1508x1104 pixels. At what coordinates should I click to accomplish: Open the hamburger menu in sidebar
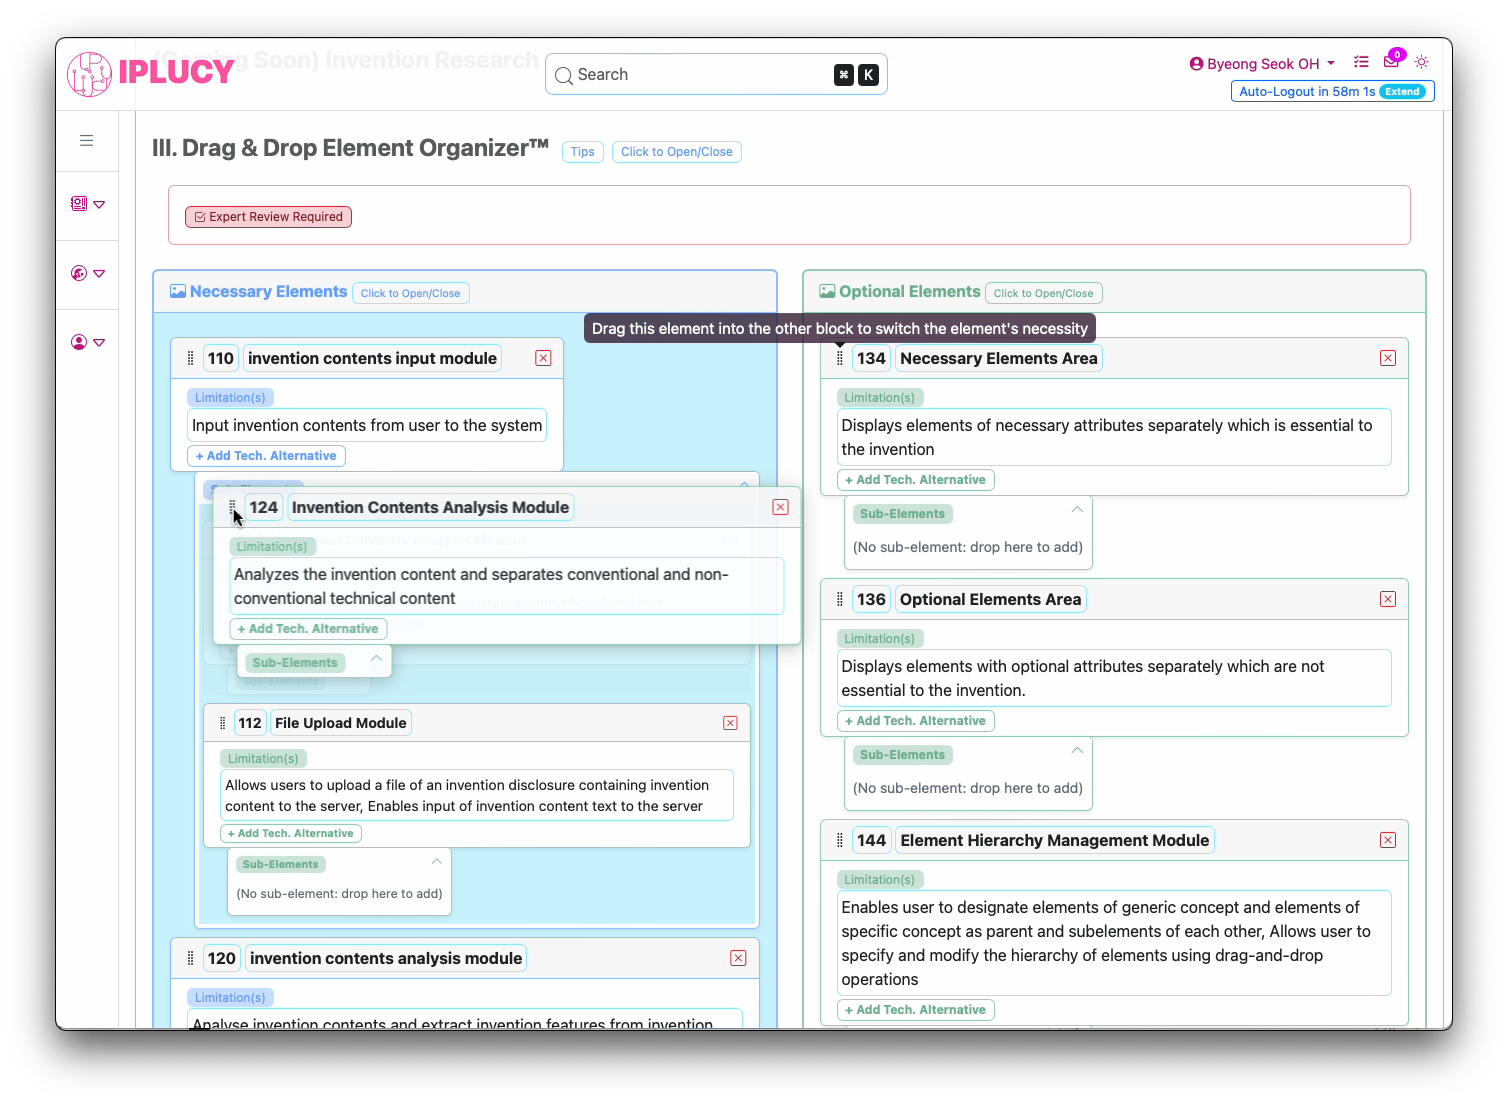pos(87,141)
